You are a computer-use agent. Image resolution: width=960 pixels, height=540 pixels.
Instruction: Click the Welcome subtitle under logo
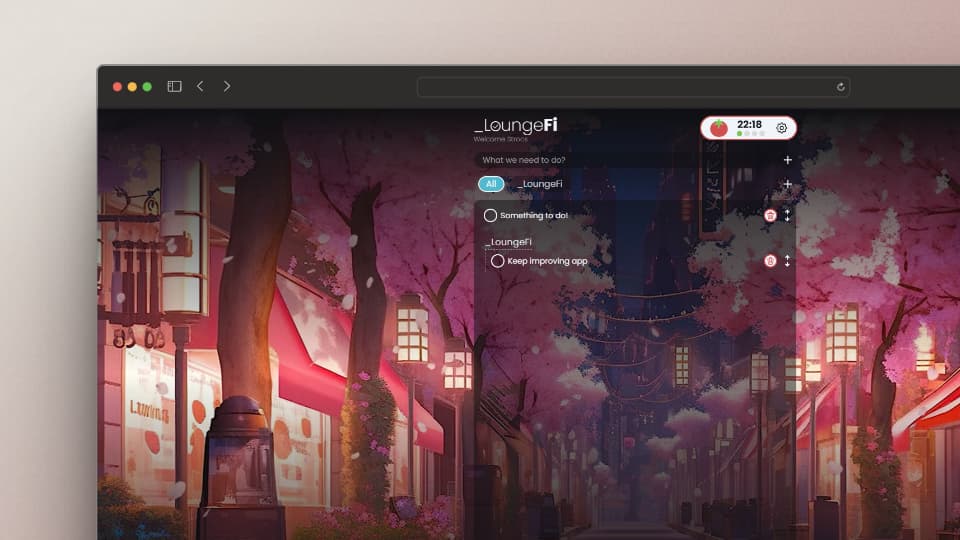[500, 139]
